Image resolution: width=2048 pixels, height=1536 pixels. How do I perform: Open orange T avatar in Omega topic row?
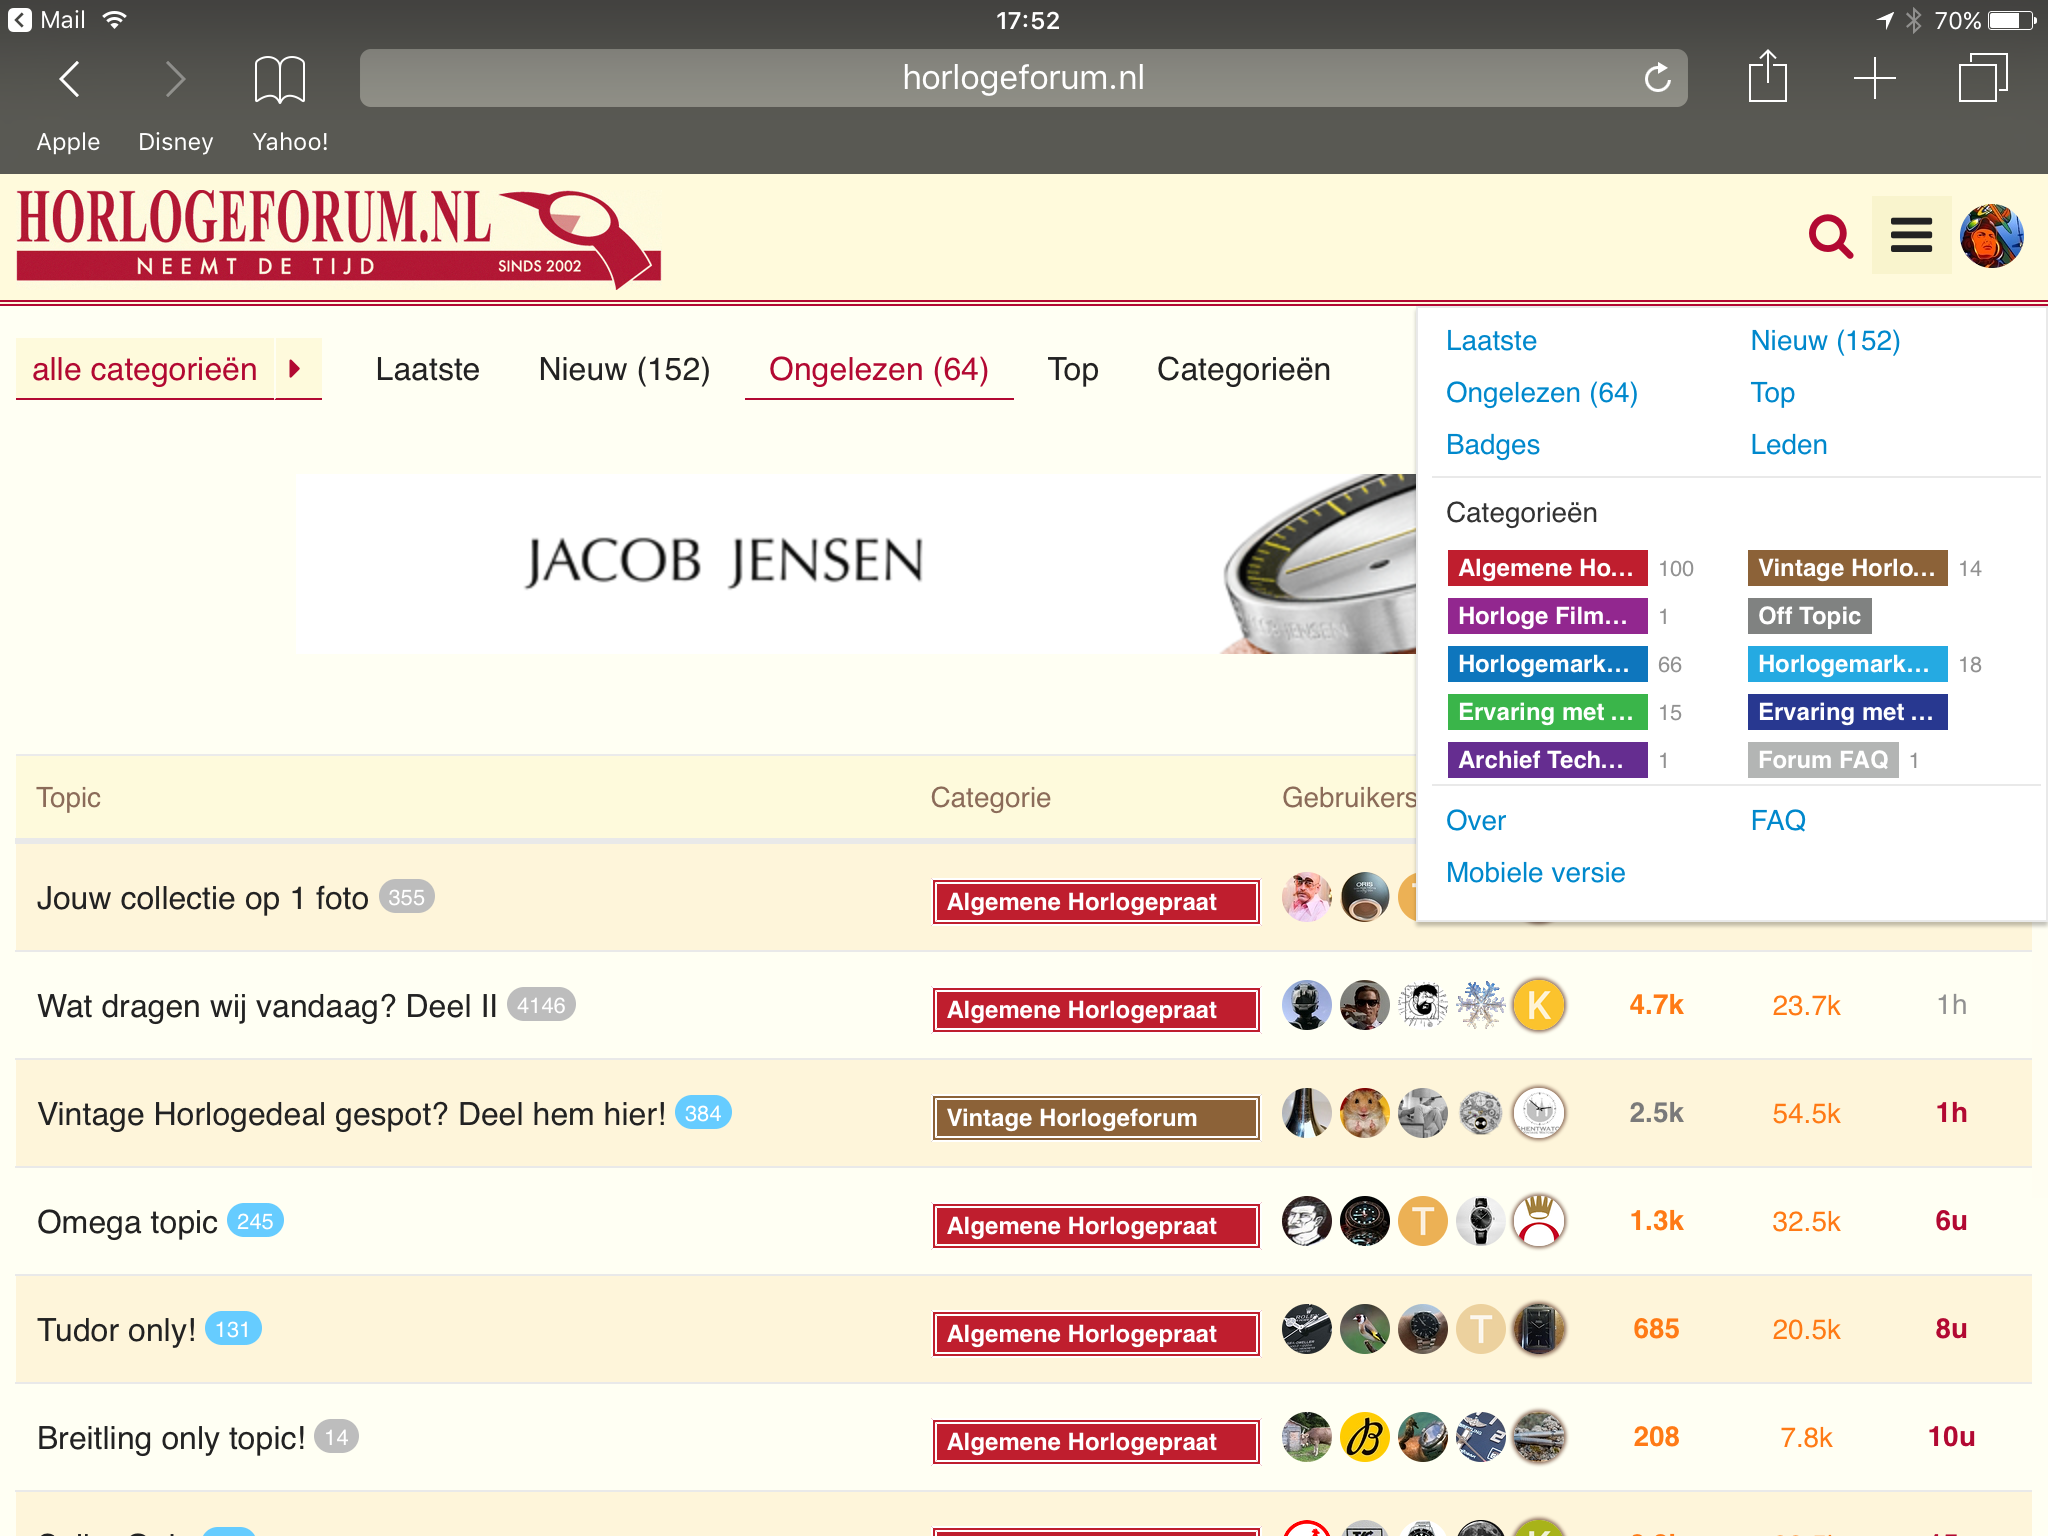coord(1423,1221)
